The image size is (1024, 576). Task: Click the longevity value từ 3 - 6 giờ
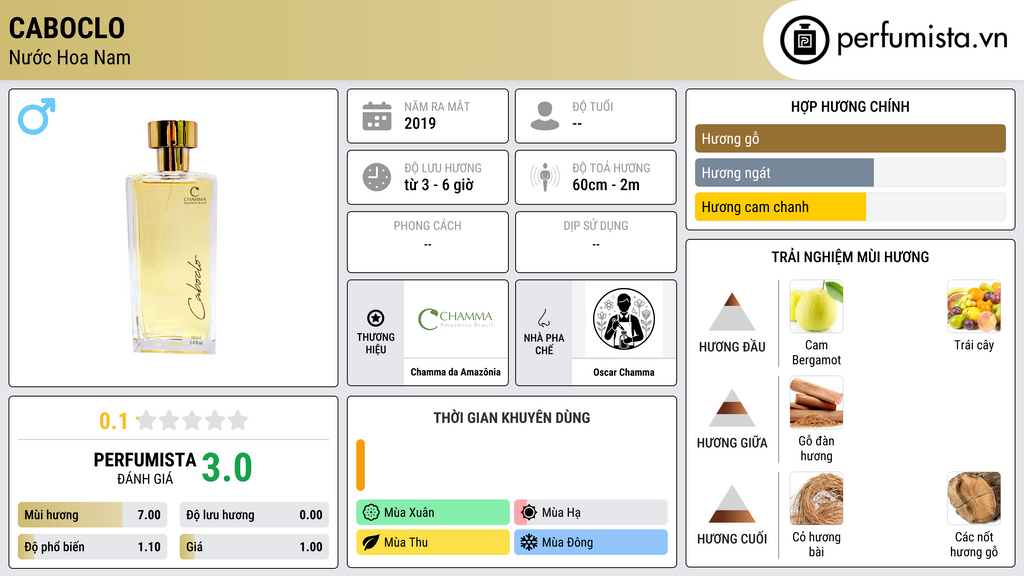pyautogui.click(x=439, y=185)
